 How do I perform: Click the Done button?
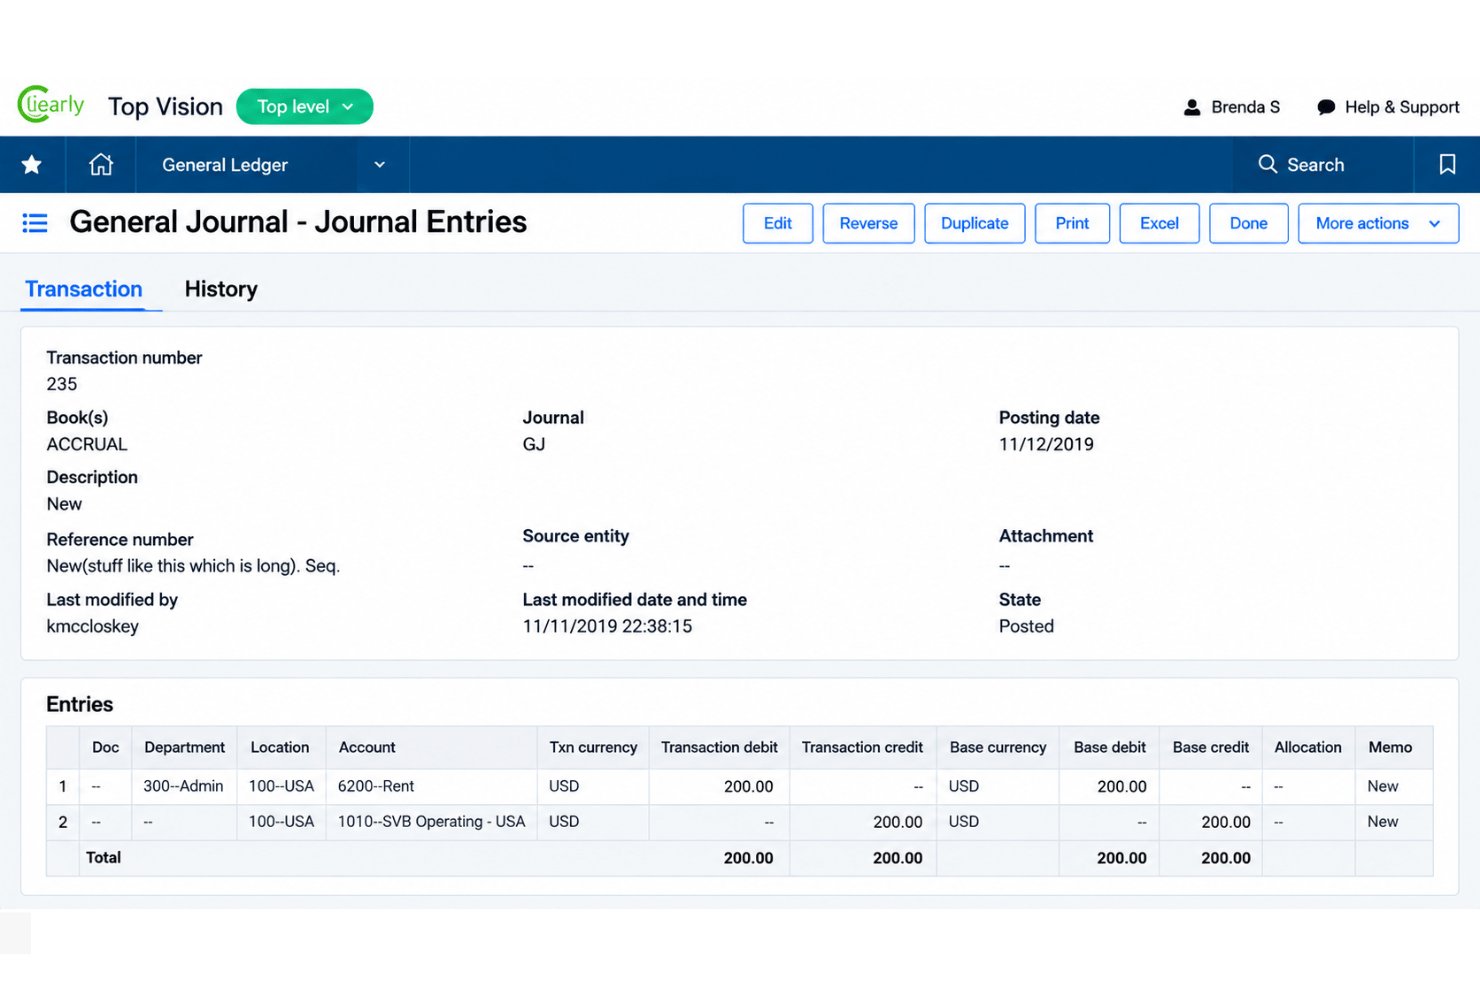[1248, 223]
